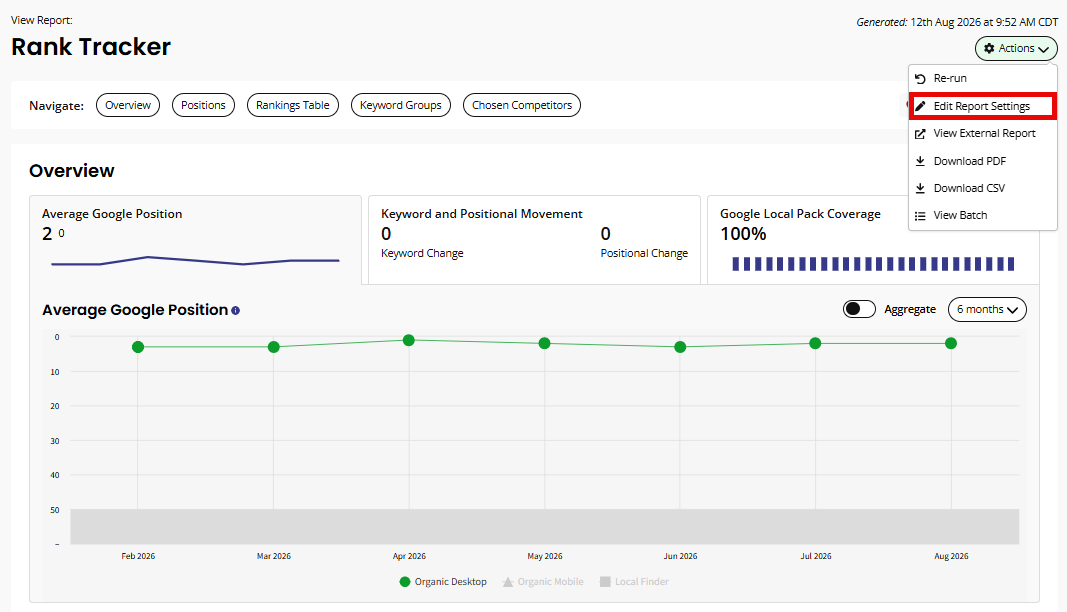The height and width of the screenshot is (612, 1067).
Task: Toggle the Aggregate switch
Action: coord(859,309)
